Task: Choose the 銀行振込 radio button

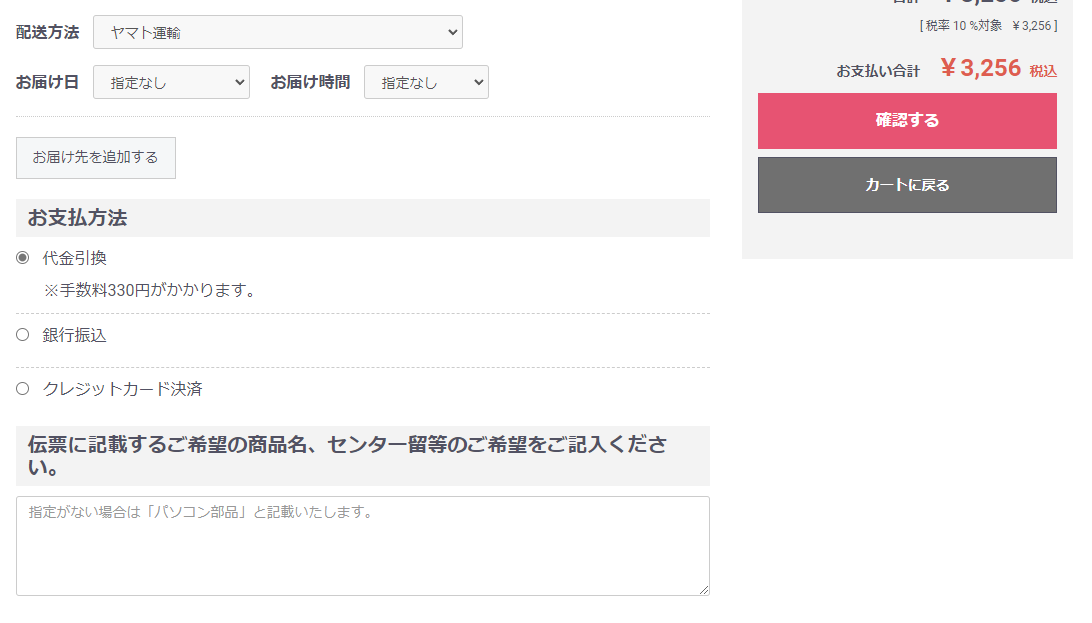Action: pyautogui.click(x=23, y=336)
